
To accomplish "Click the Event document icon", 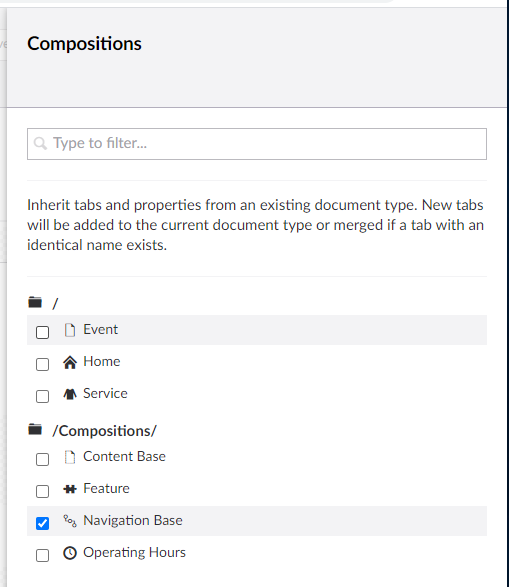I will pos(70,330).
